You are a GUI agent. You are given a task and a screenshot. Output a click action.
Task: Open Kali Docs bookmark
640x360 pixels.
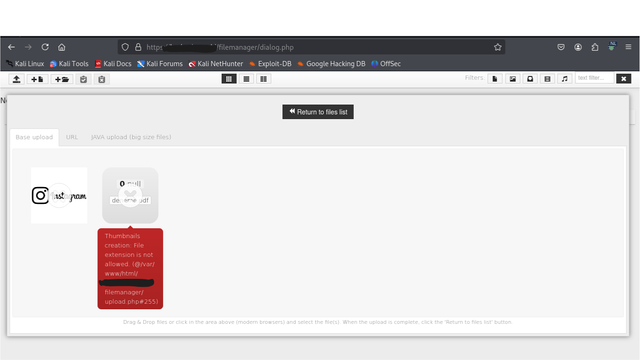(x=113, y=64)
